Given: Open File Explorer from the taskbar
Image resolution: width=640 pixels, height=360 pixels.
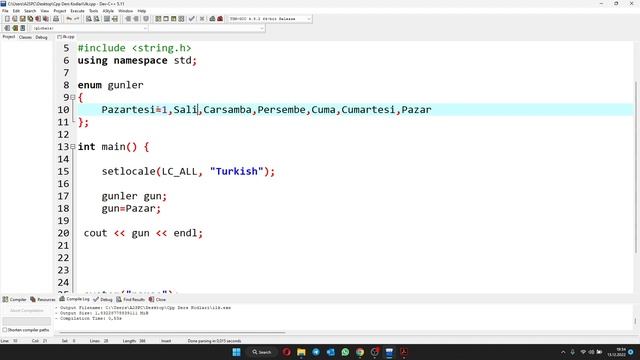Looking at the screenshot, I should pos(301,352).
